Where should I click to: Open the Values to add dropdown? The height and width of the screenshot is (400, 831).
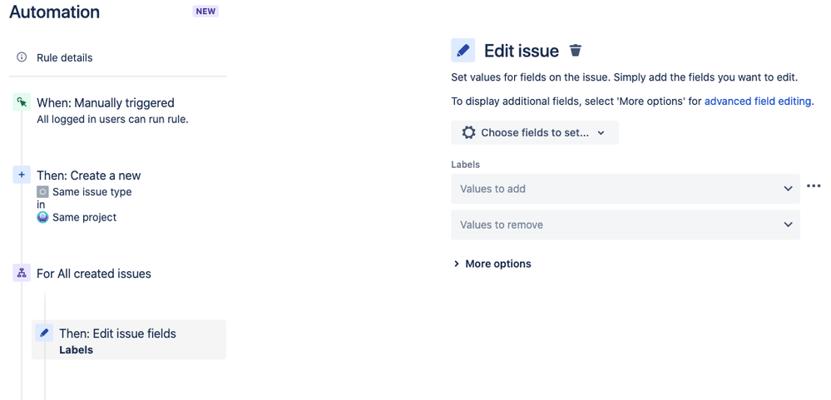pos(625,189)
